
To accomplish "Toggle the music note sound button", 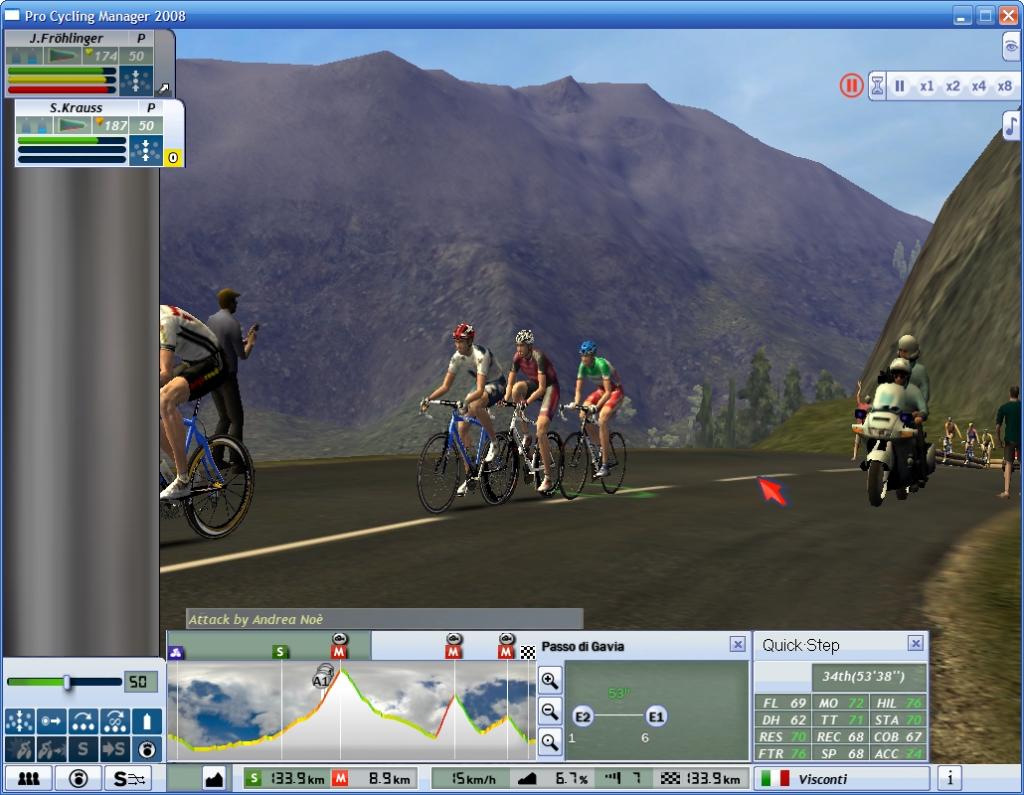I will point(1011,126).
